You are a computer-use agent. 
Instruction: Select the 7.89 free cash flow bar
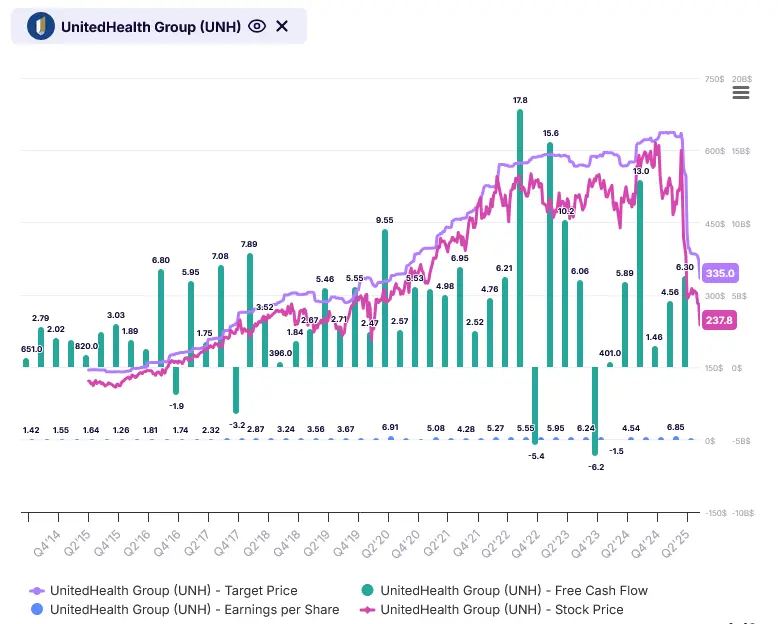250,311
